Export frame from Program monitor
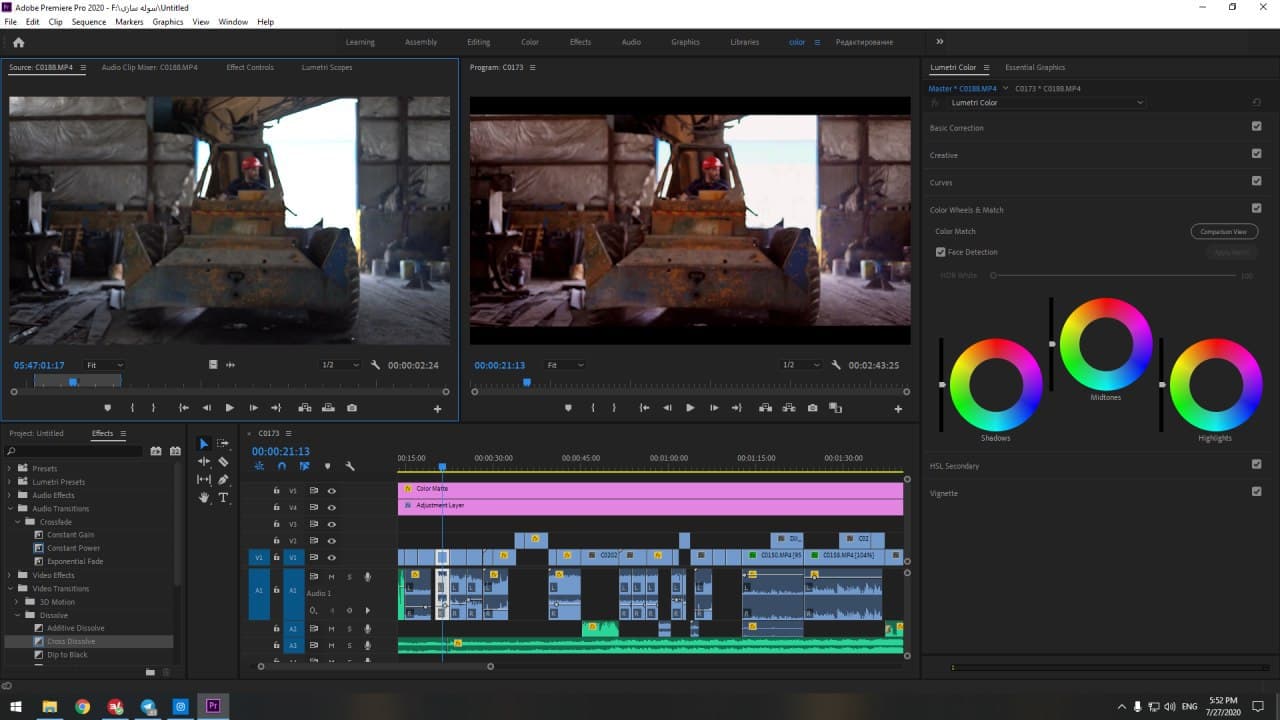Viewport: 1280px width, 720px height. [x=812, y=408]
